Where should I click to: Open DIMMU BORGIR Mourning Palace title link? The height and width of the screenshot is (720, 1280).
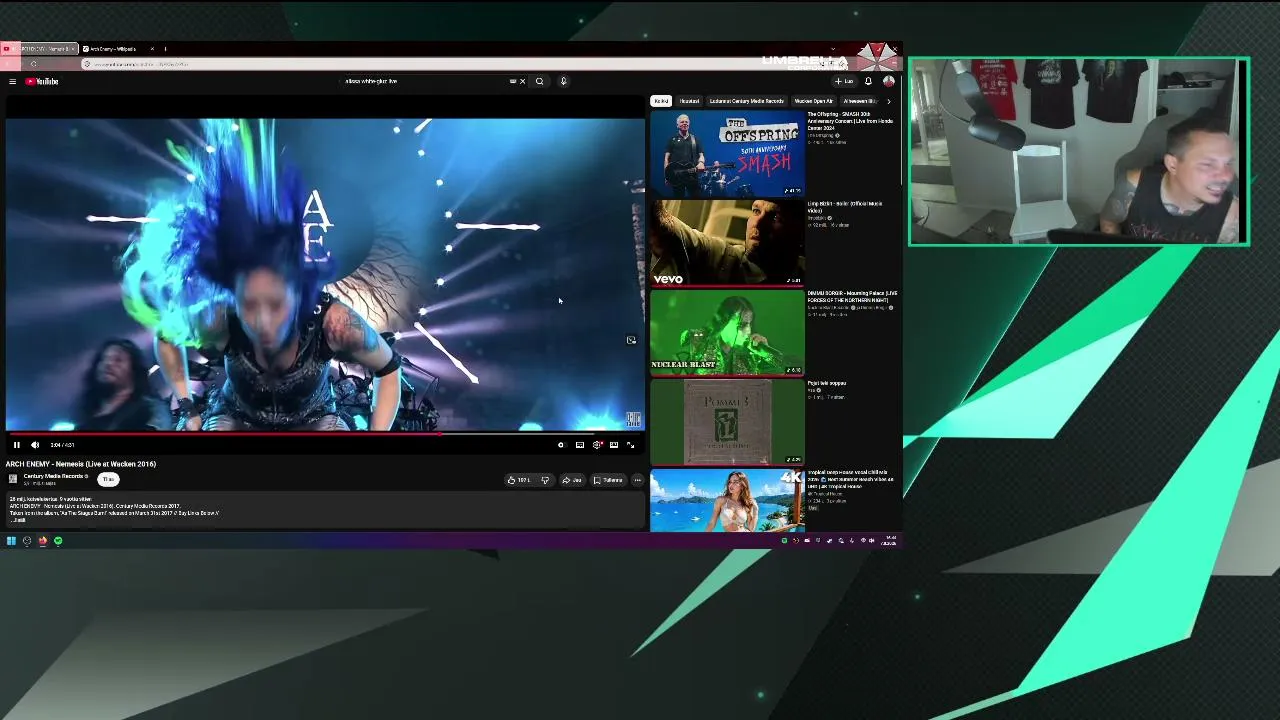[852, 296]
